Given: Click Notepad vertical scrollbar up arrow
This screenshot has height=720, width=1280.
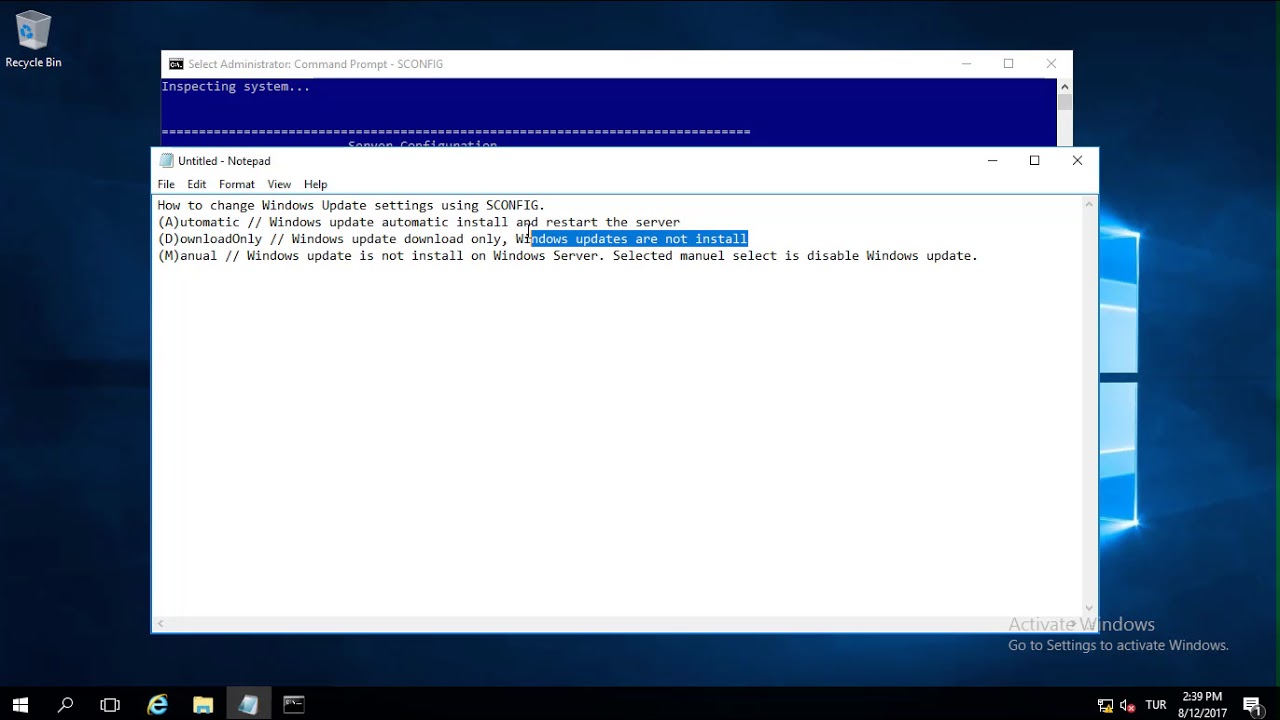Looking at the screenshot, I should coord(1089,204).
